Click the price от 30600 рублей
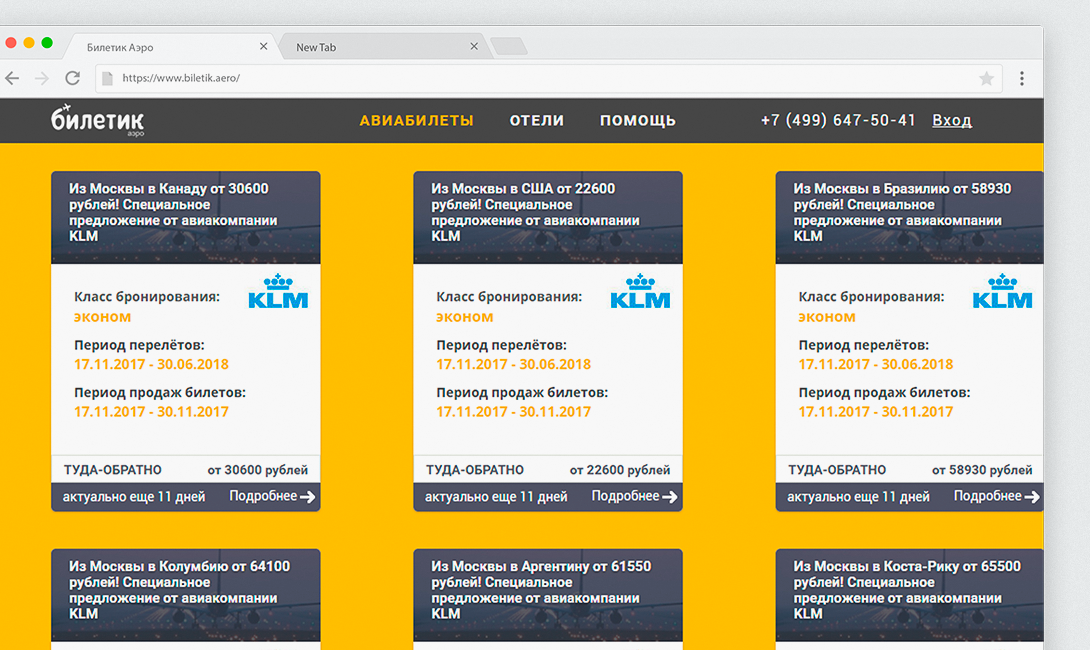1090x650 pixels. click(x=257, y=470)
